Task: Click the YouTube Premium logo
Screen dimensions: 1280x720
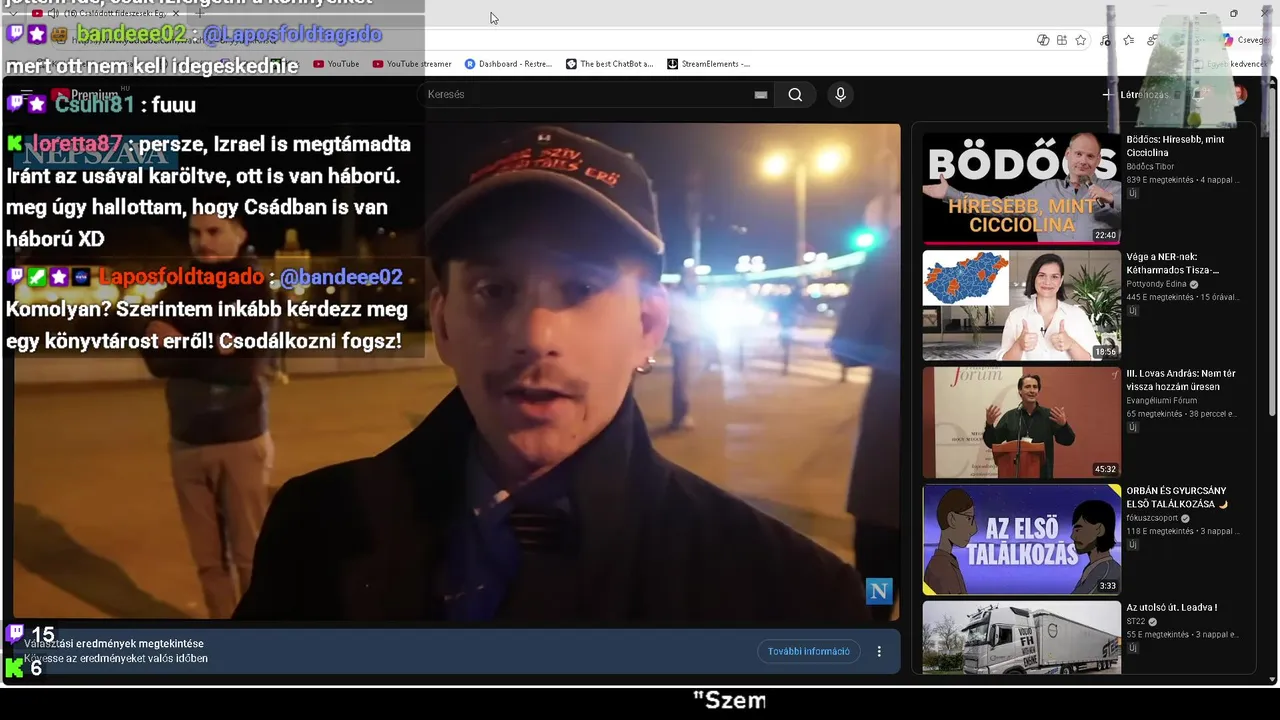Action: [85, 95]
